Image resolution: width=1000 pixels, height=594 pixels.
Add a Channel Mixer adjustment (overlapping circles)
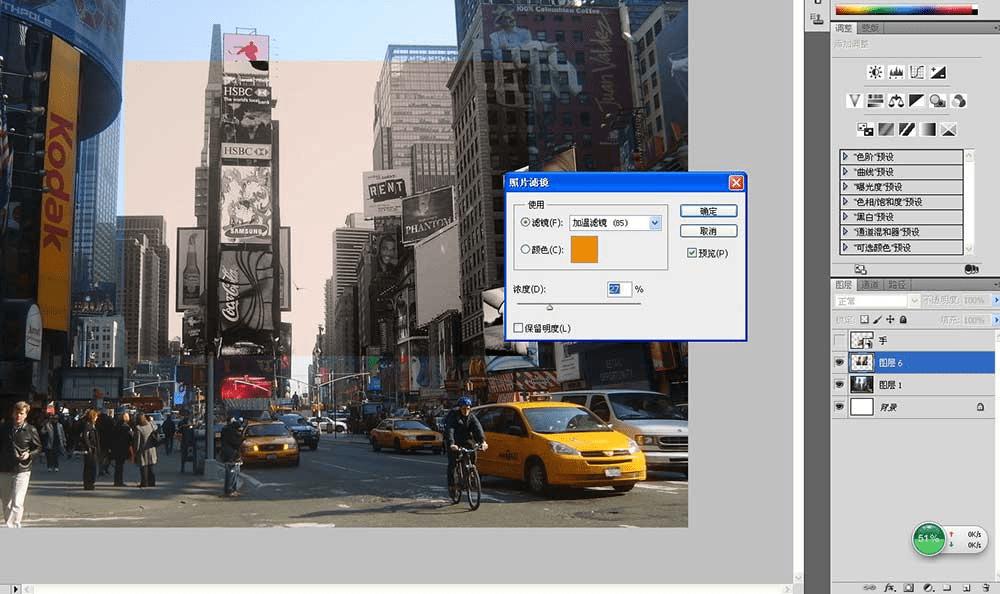pos(959,101)
